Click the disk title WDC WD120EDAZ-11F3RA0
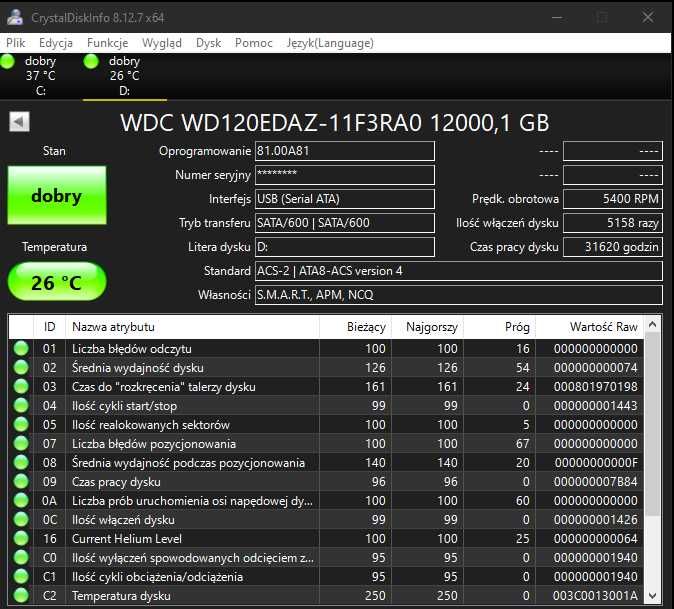Screen dimensions: 674x609 271,122
